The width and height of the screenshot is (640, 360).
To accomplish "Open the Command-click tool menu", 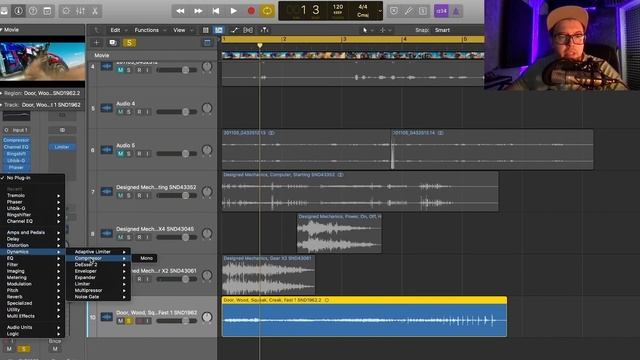I will (384, 30).
